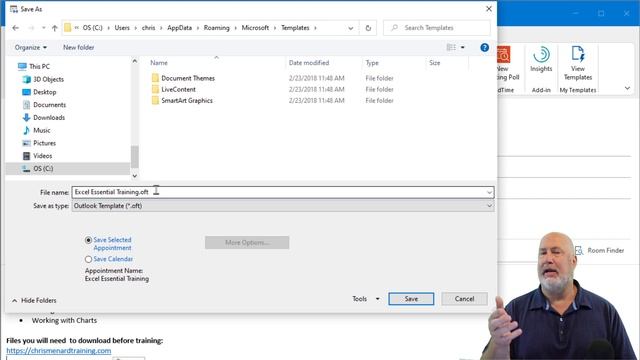Image resolution: width=640 pixels, height=360 pixels.
Task: Open the view options dropdown arrow
Action: (x=462, y=47)
